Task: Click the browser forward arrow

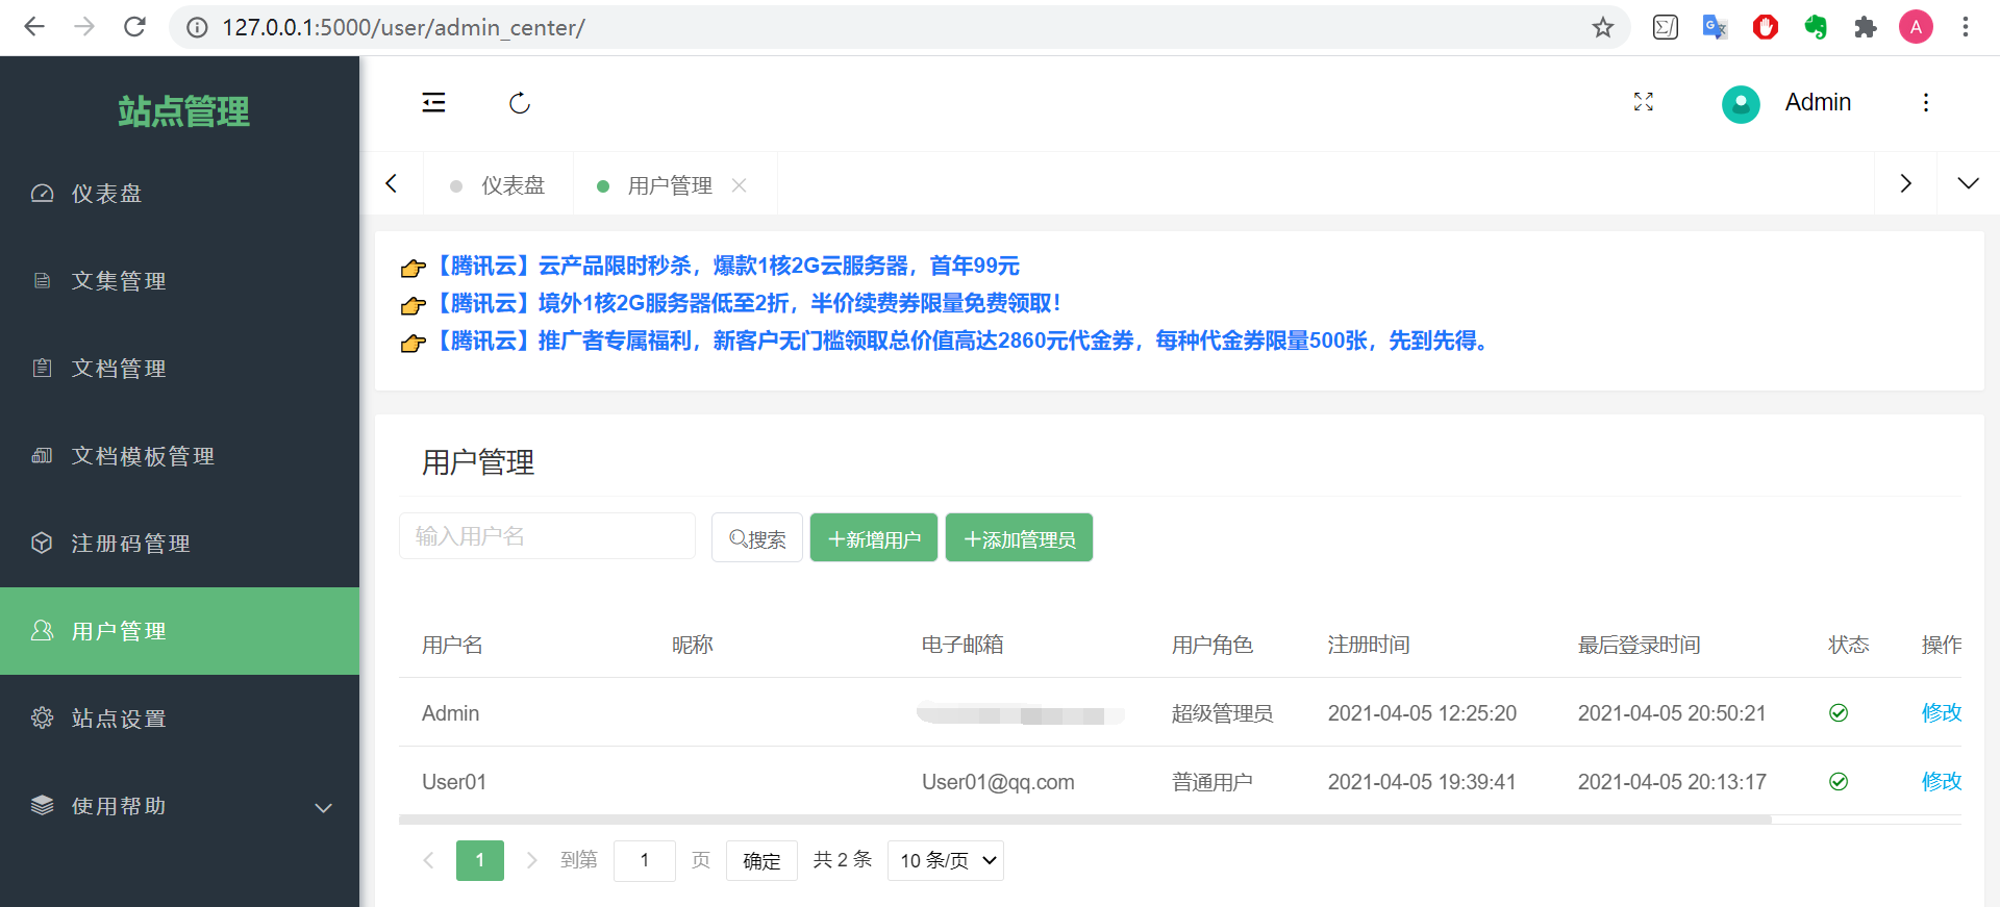Action: (84, 27)
